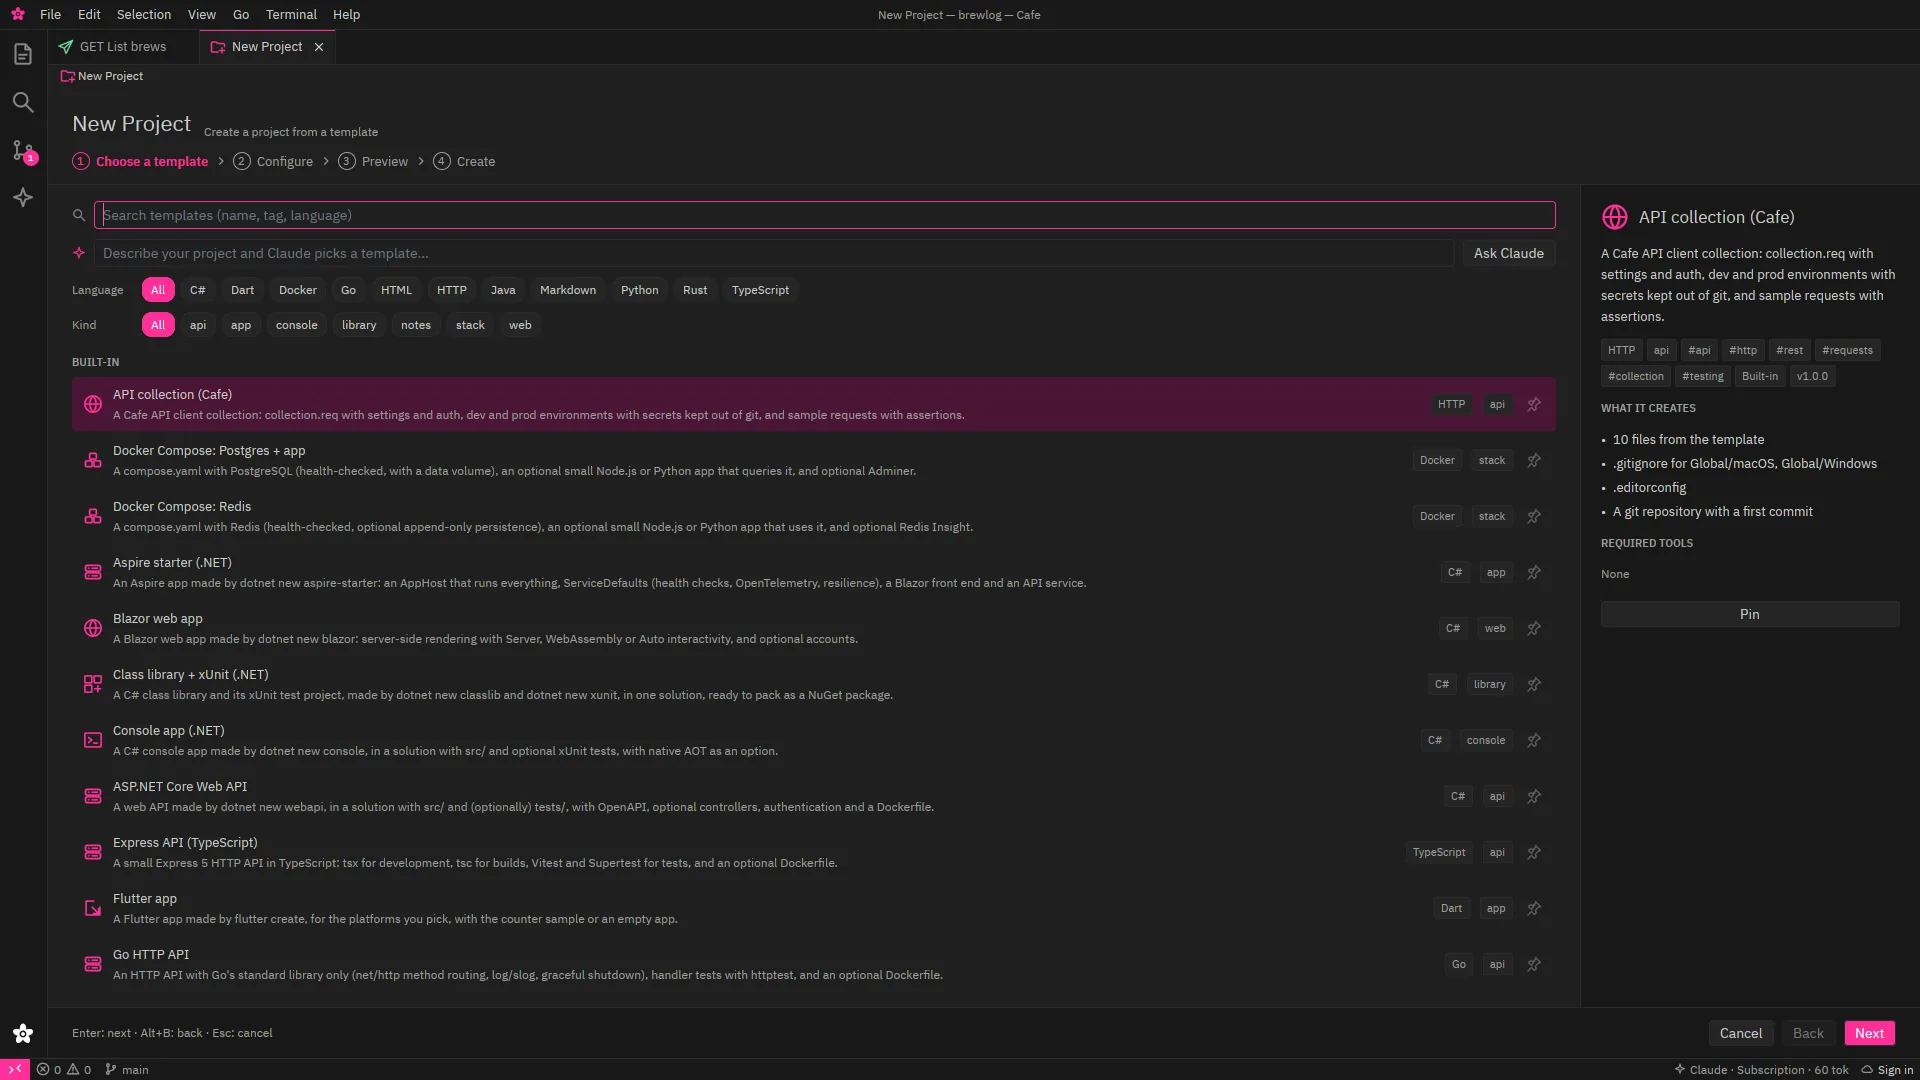Open the Terminal menu
The image size is (1920, 1080).
tap(291, 14)
